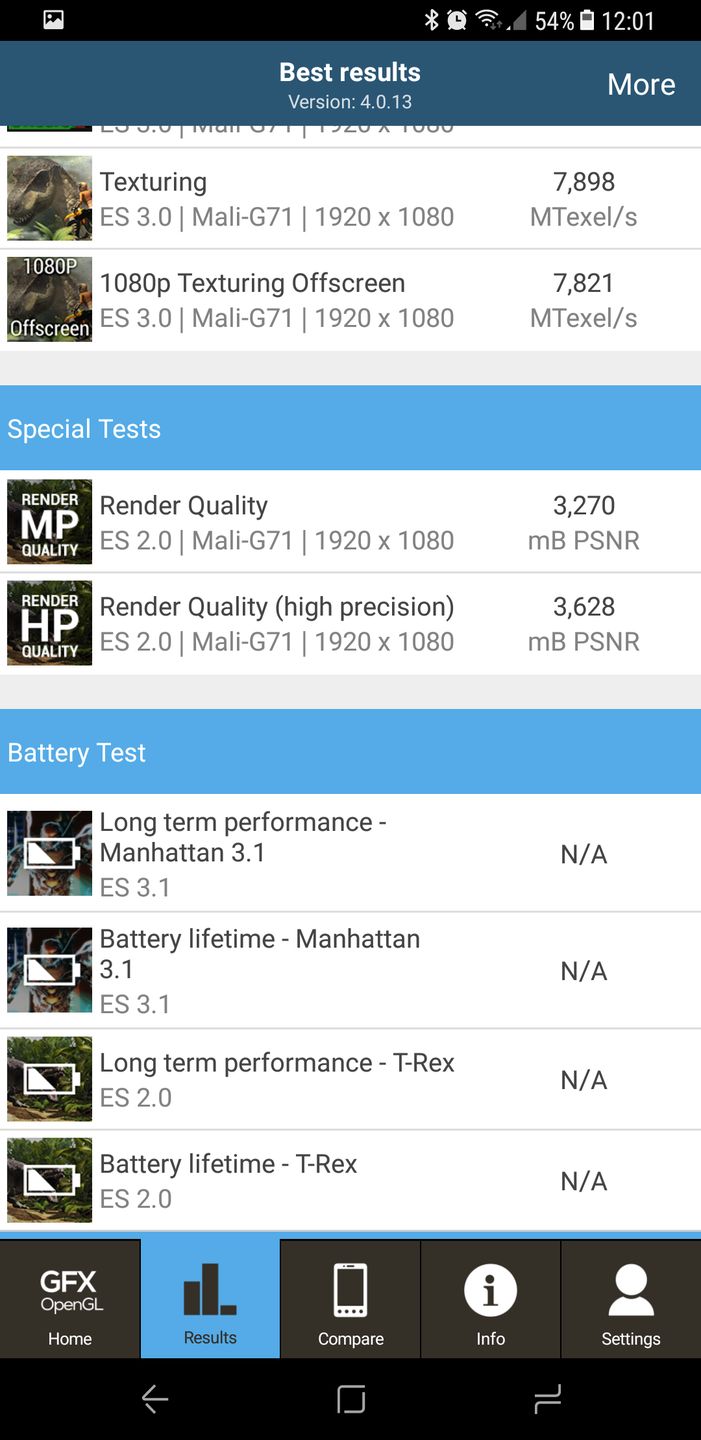The image size is (701, 1440).
Task: Tap Battery lifetime T-Rex battery icon
Action: pos(50,1180)
